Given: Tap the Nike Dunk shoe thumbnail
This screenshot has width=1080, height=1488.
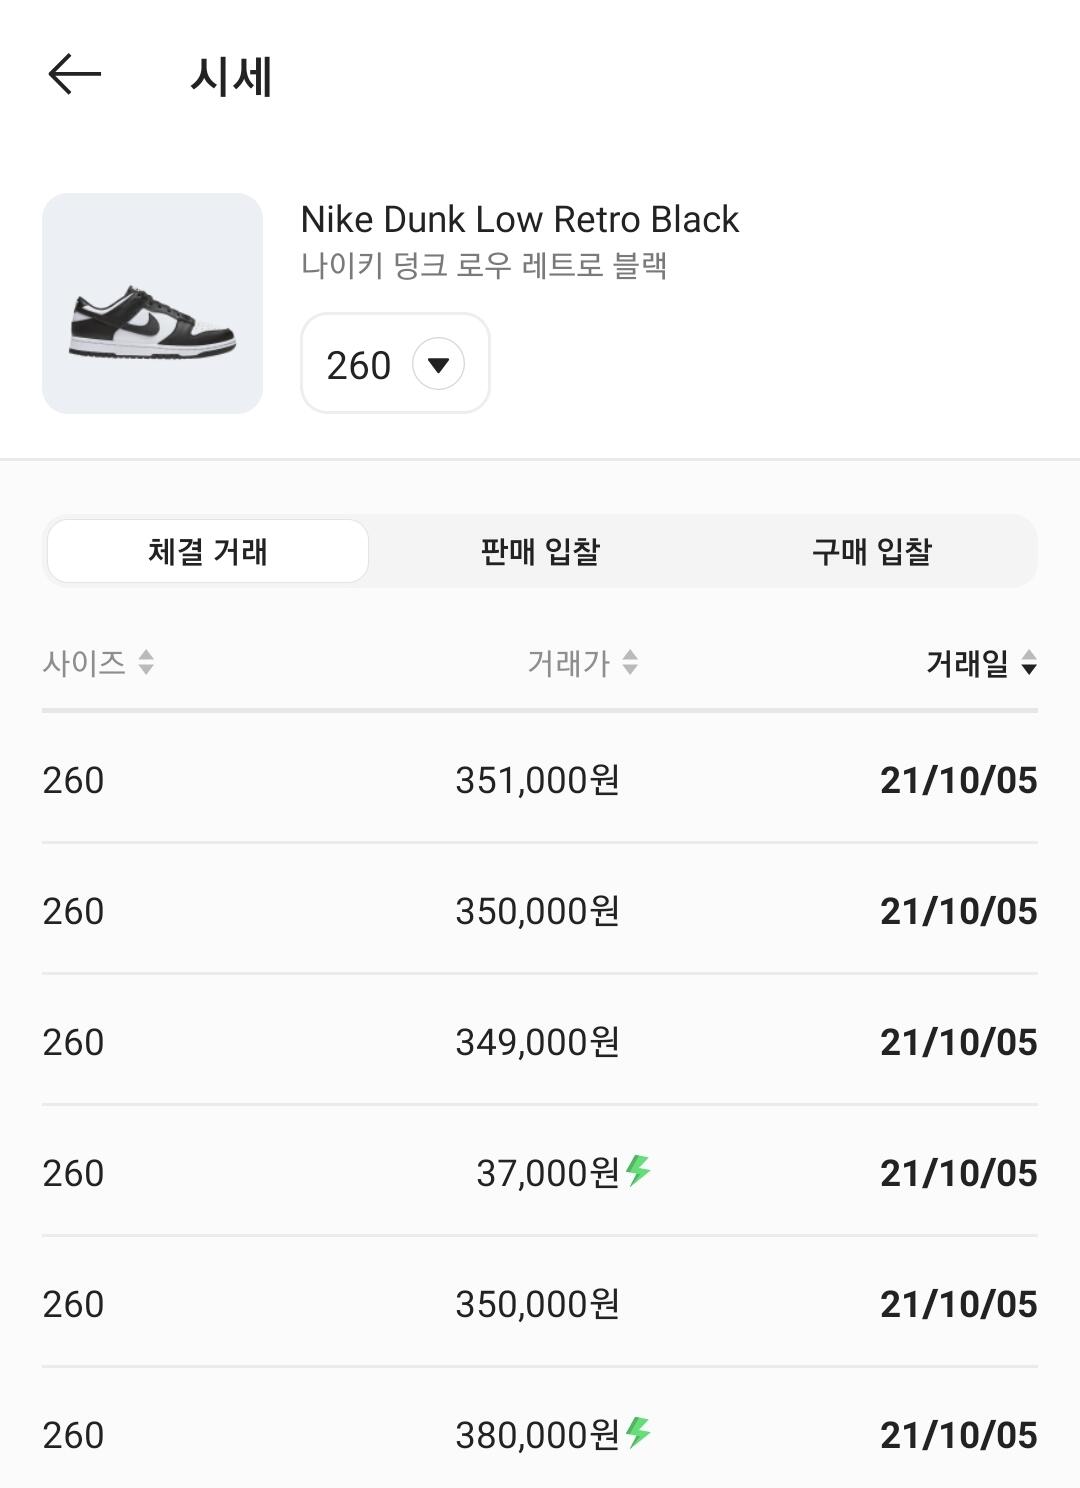Looking at the screenshot, I should pyautogui.click(x=152, y=304).
